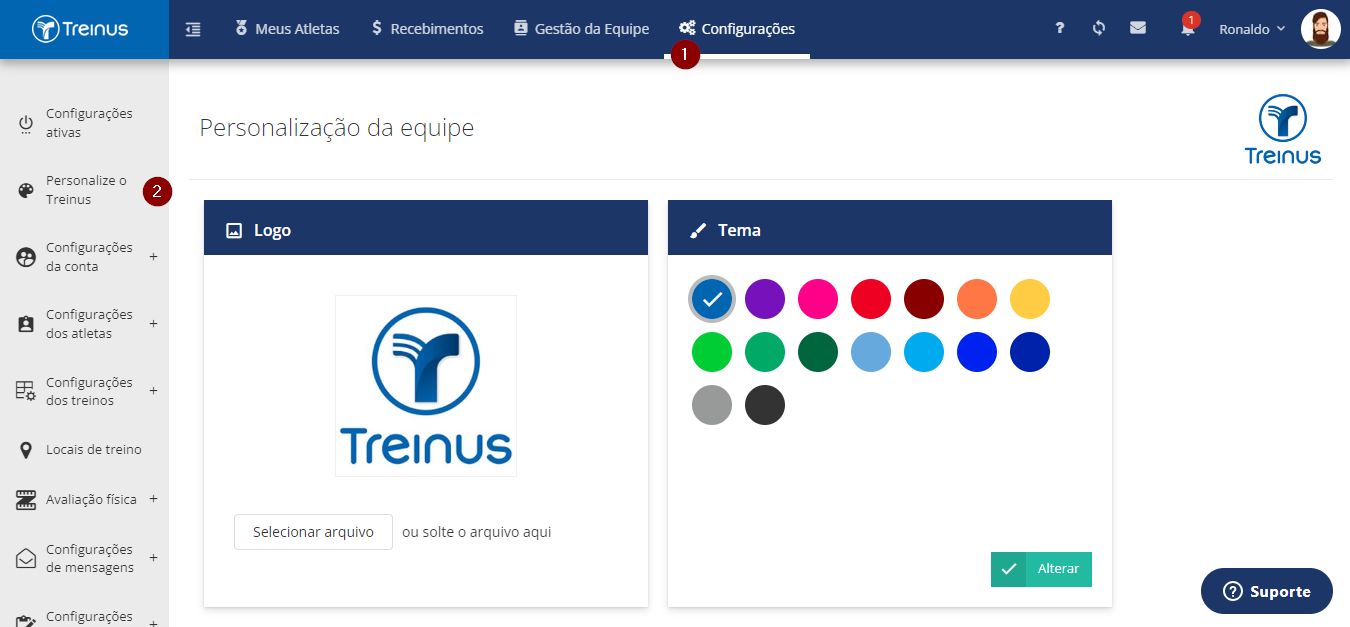Click the 'ou solte o arquivo aqui' drop text

click(477, 532)
